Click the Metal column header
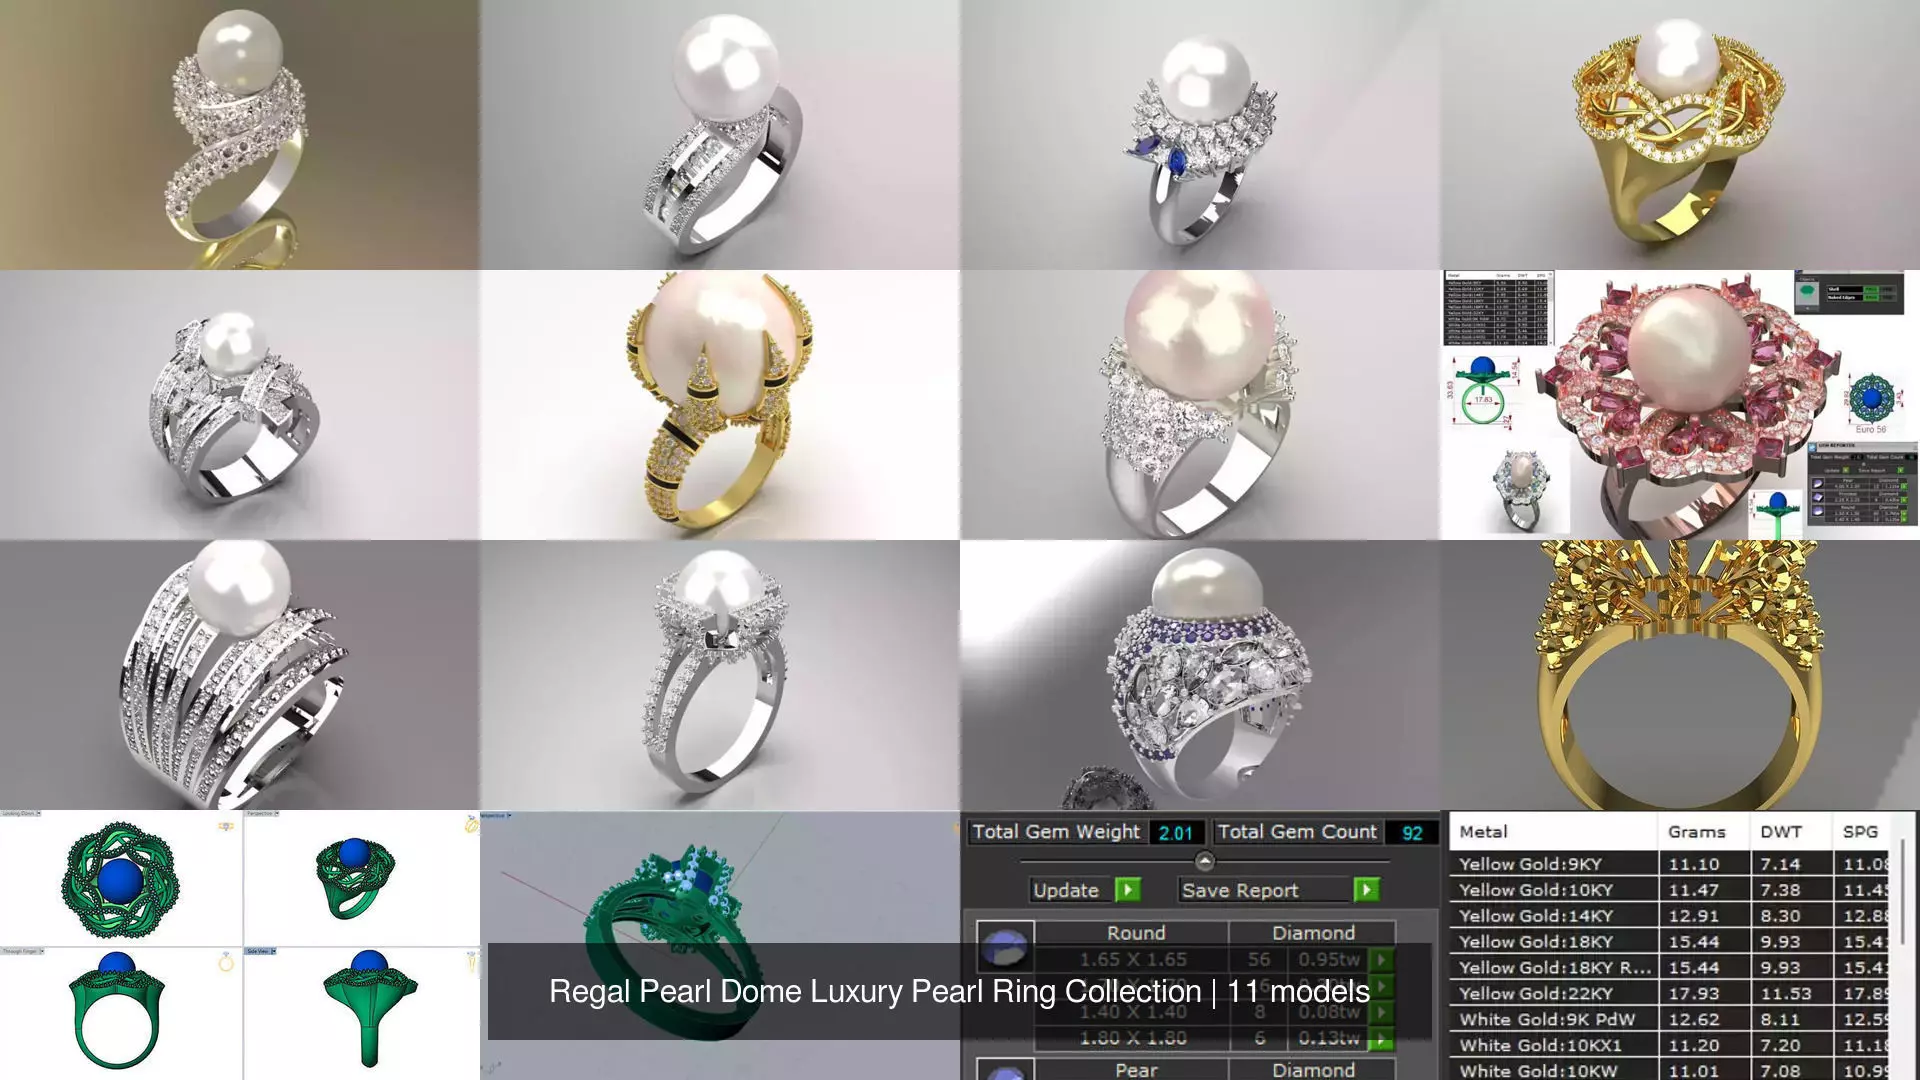The height and width of the screenshot is (1080, 1920). pyautogui.click(x=1484, y=831)
